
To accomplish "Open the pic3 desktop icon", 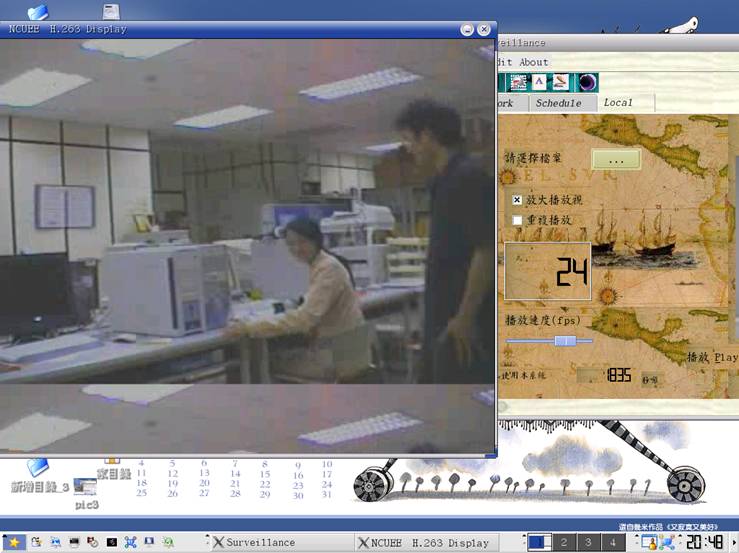I will click(86, 490).
